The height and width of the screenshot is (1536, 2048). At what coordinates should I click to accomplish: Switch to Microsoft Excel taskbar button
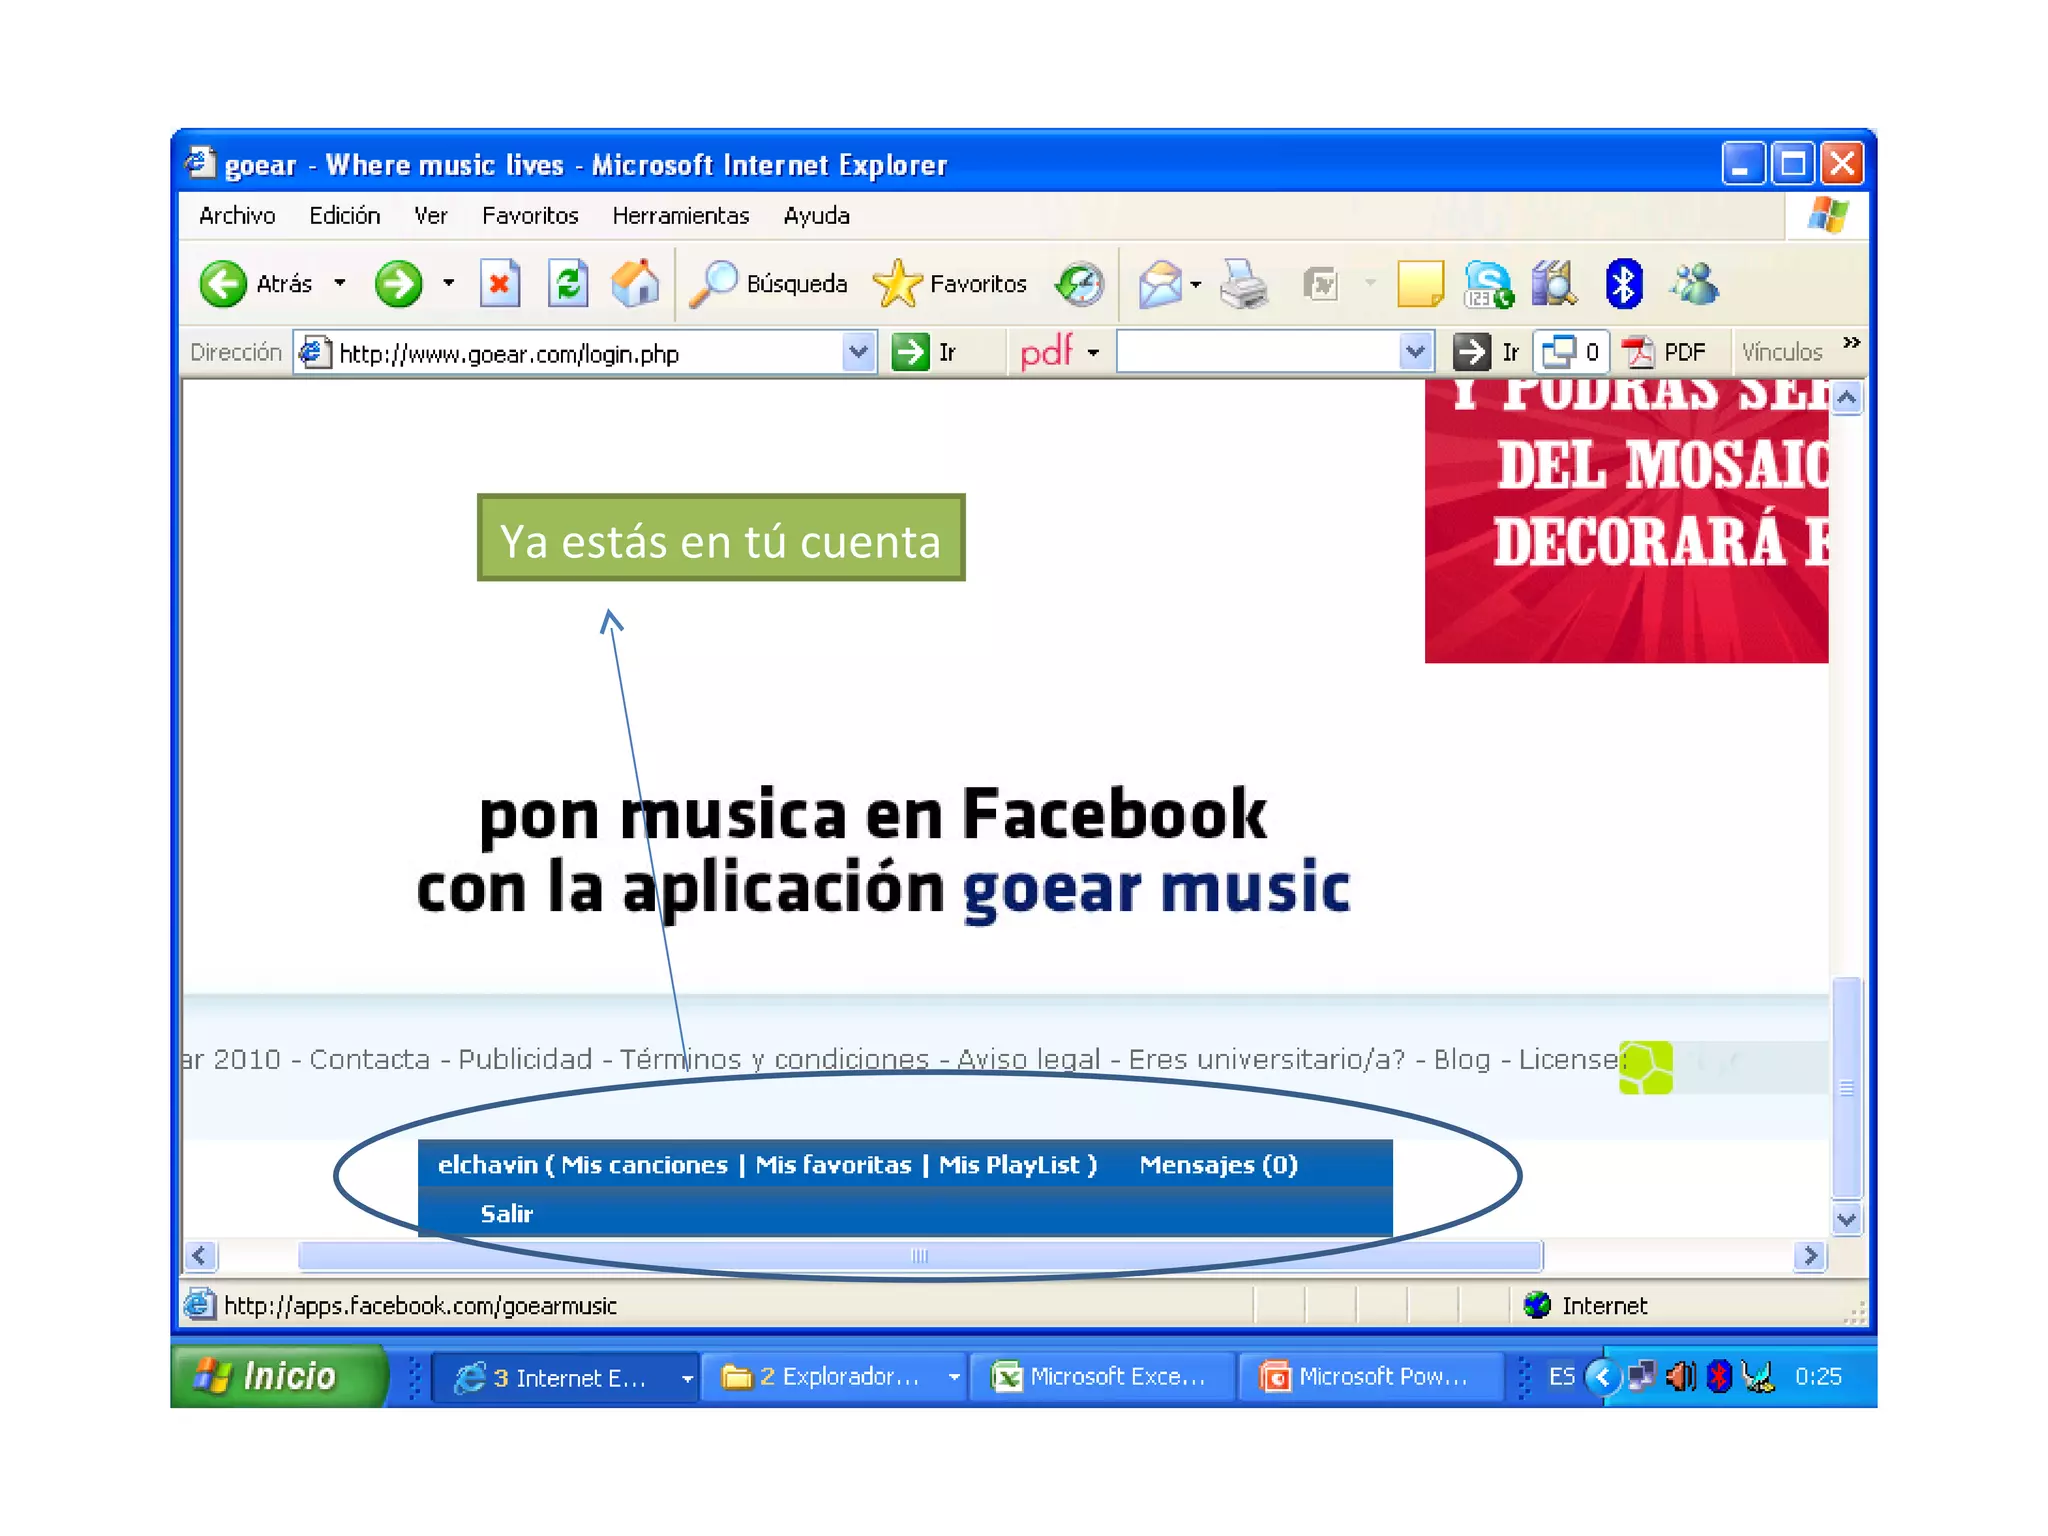tap(1101, 1378)
